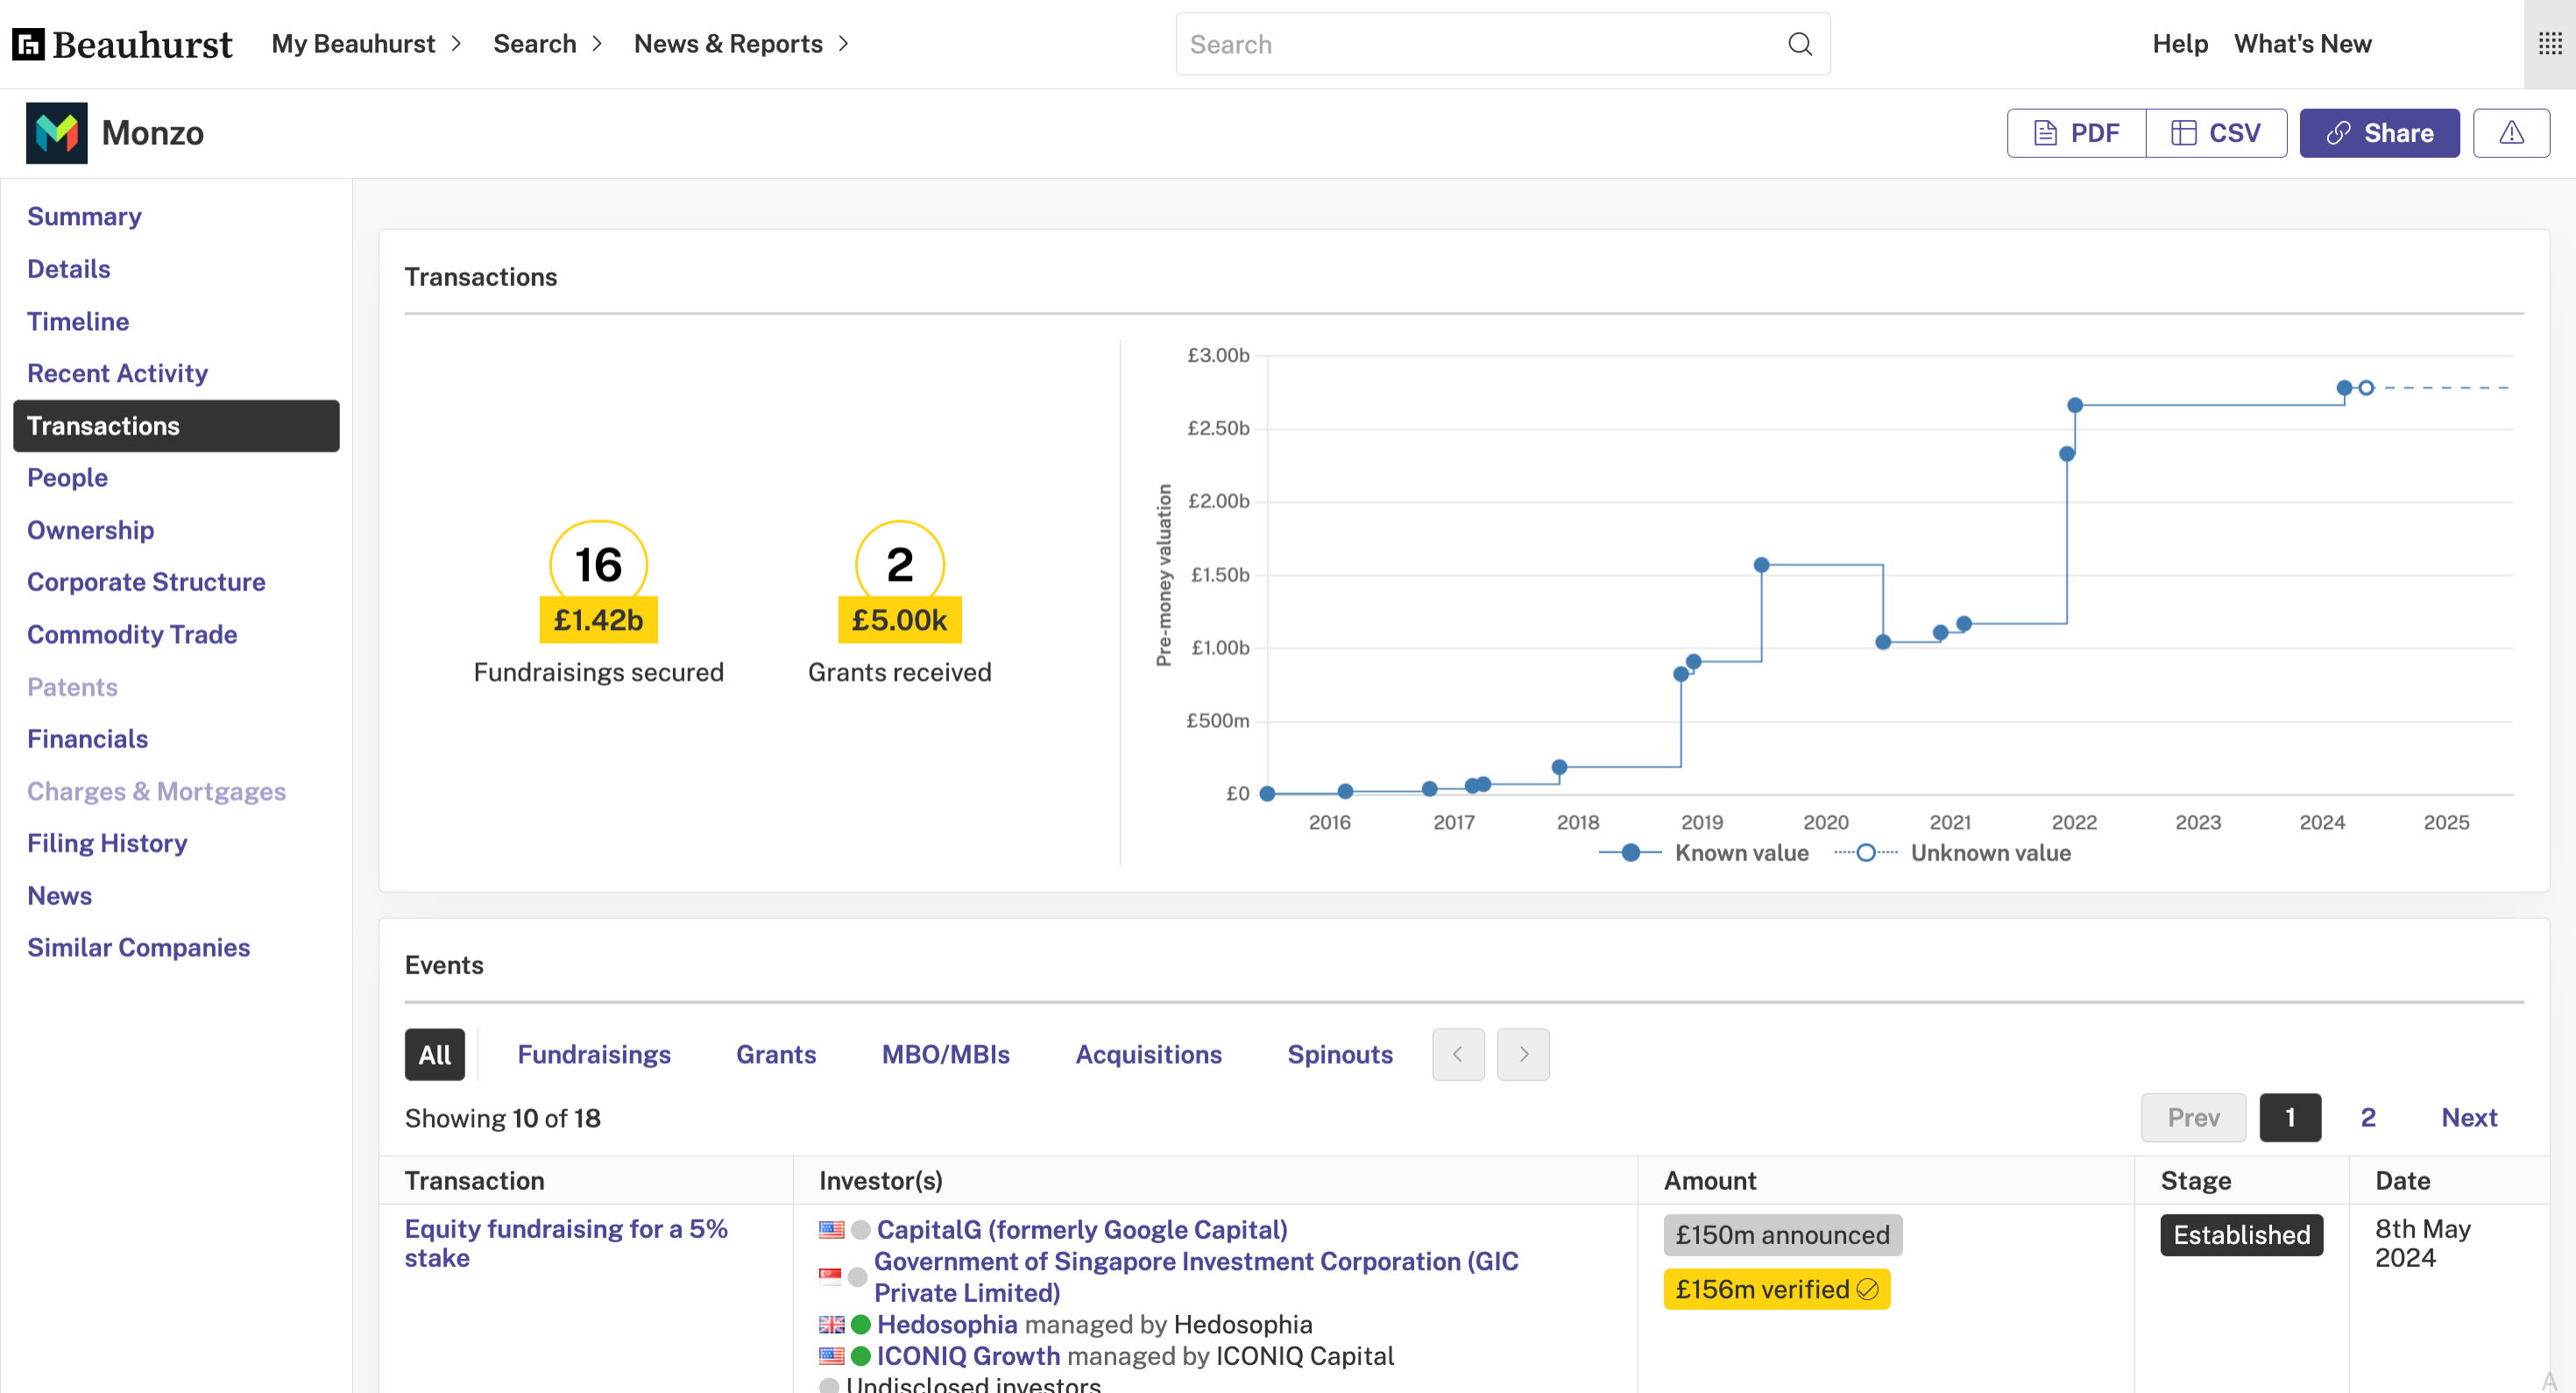2576x1393 pixels.
Task: Click the Monzo company logo
Action: pyautogui.click(x=57, y=133)
